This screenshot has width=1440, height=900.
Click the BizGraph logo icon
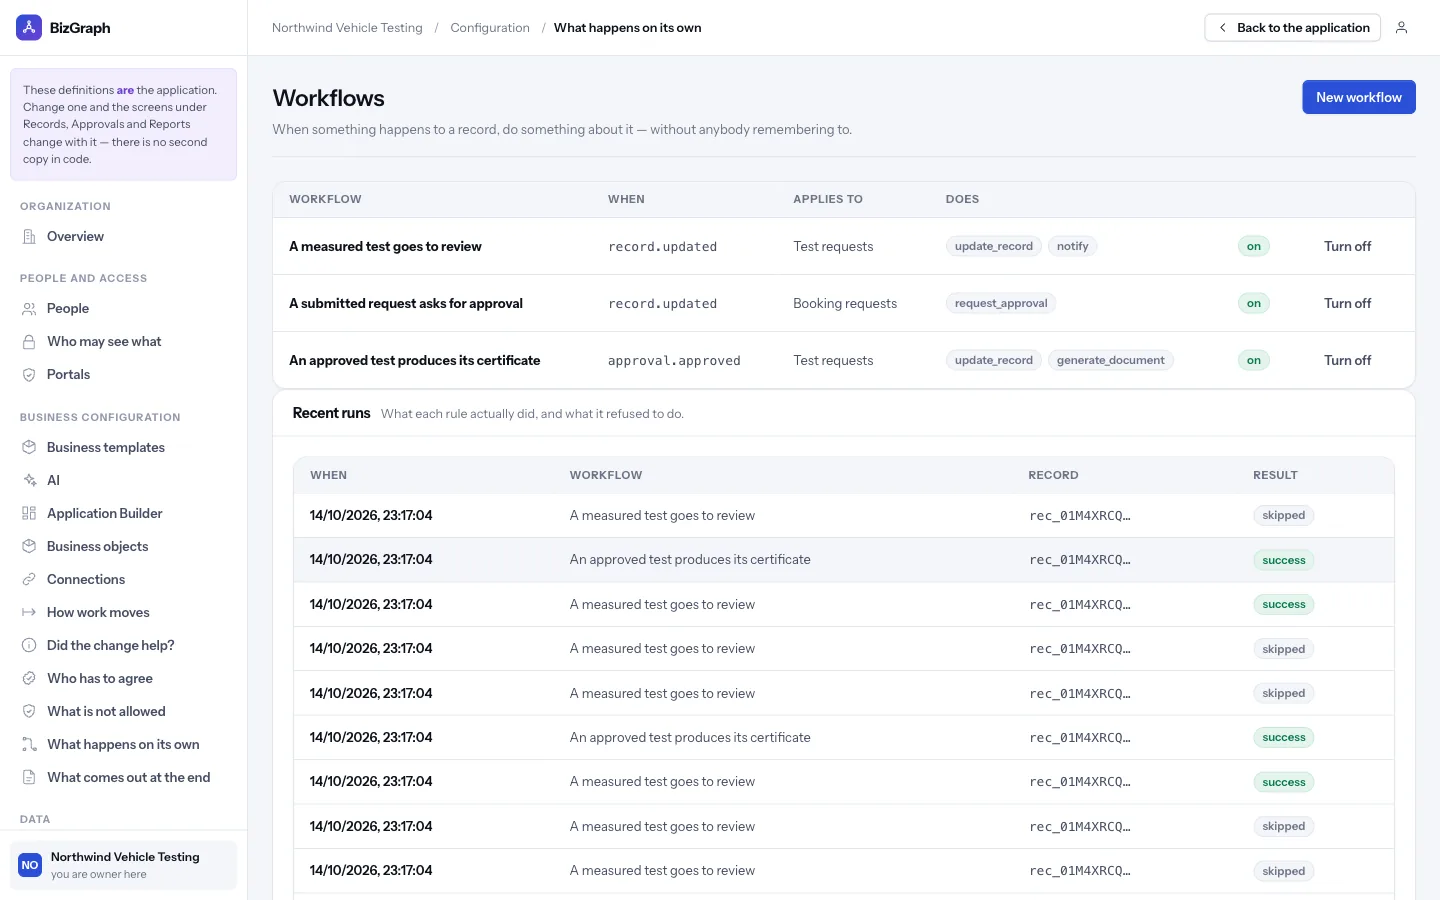pos(29,28)
